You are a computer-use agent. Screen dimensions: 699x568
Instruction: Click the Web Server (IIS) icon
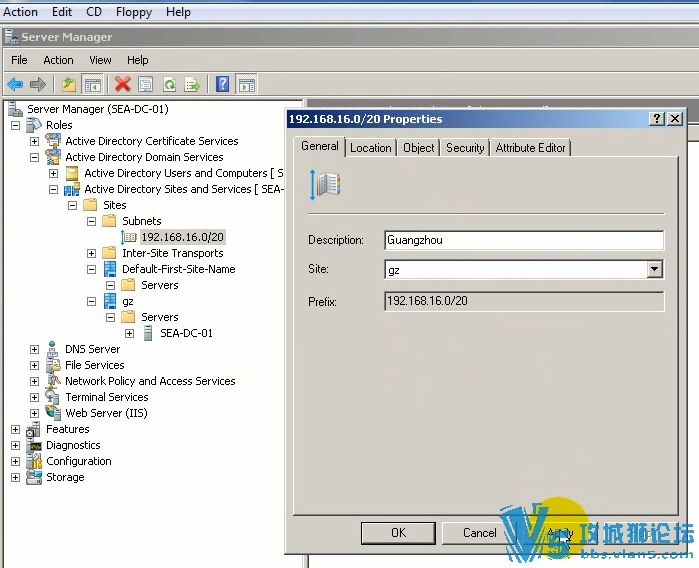53,413
